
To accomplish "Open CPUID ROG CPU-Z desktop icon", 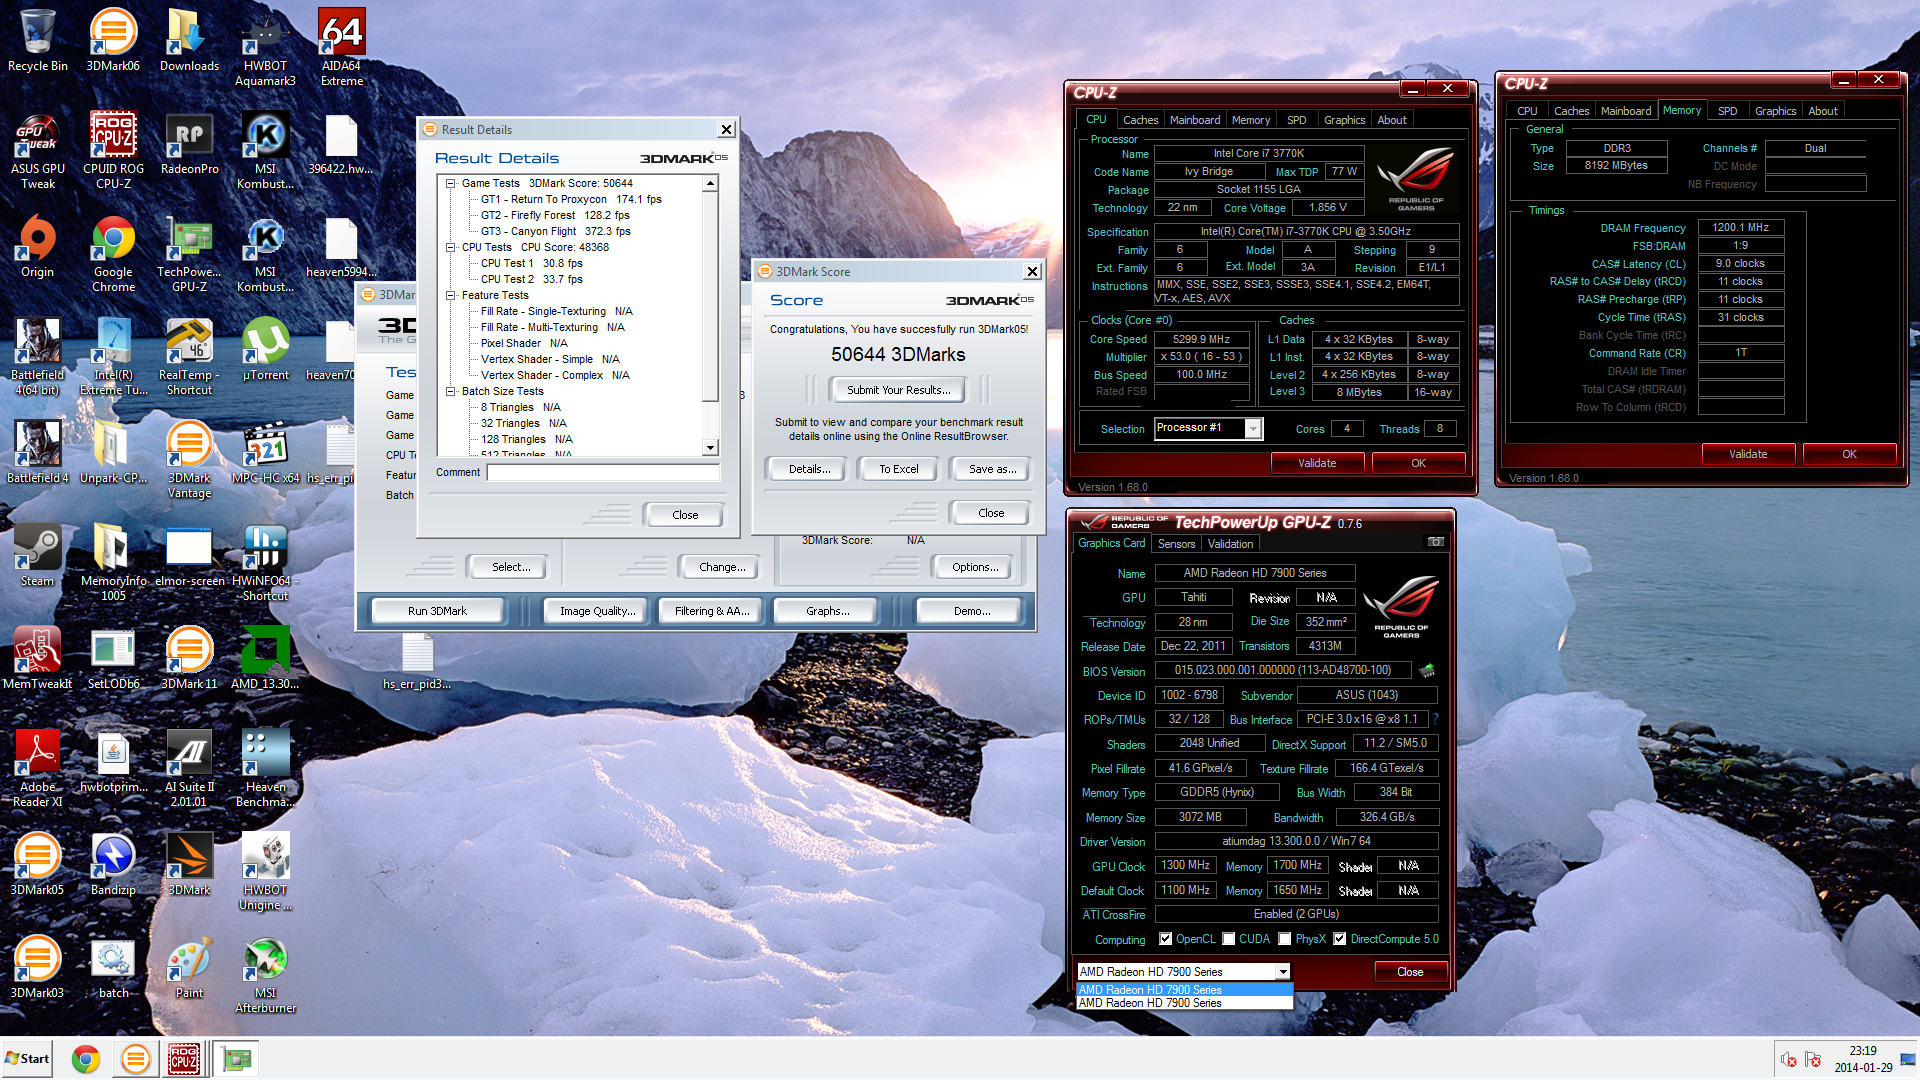I will 113,150.
